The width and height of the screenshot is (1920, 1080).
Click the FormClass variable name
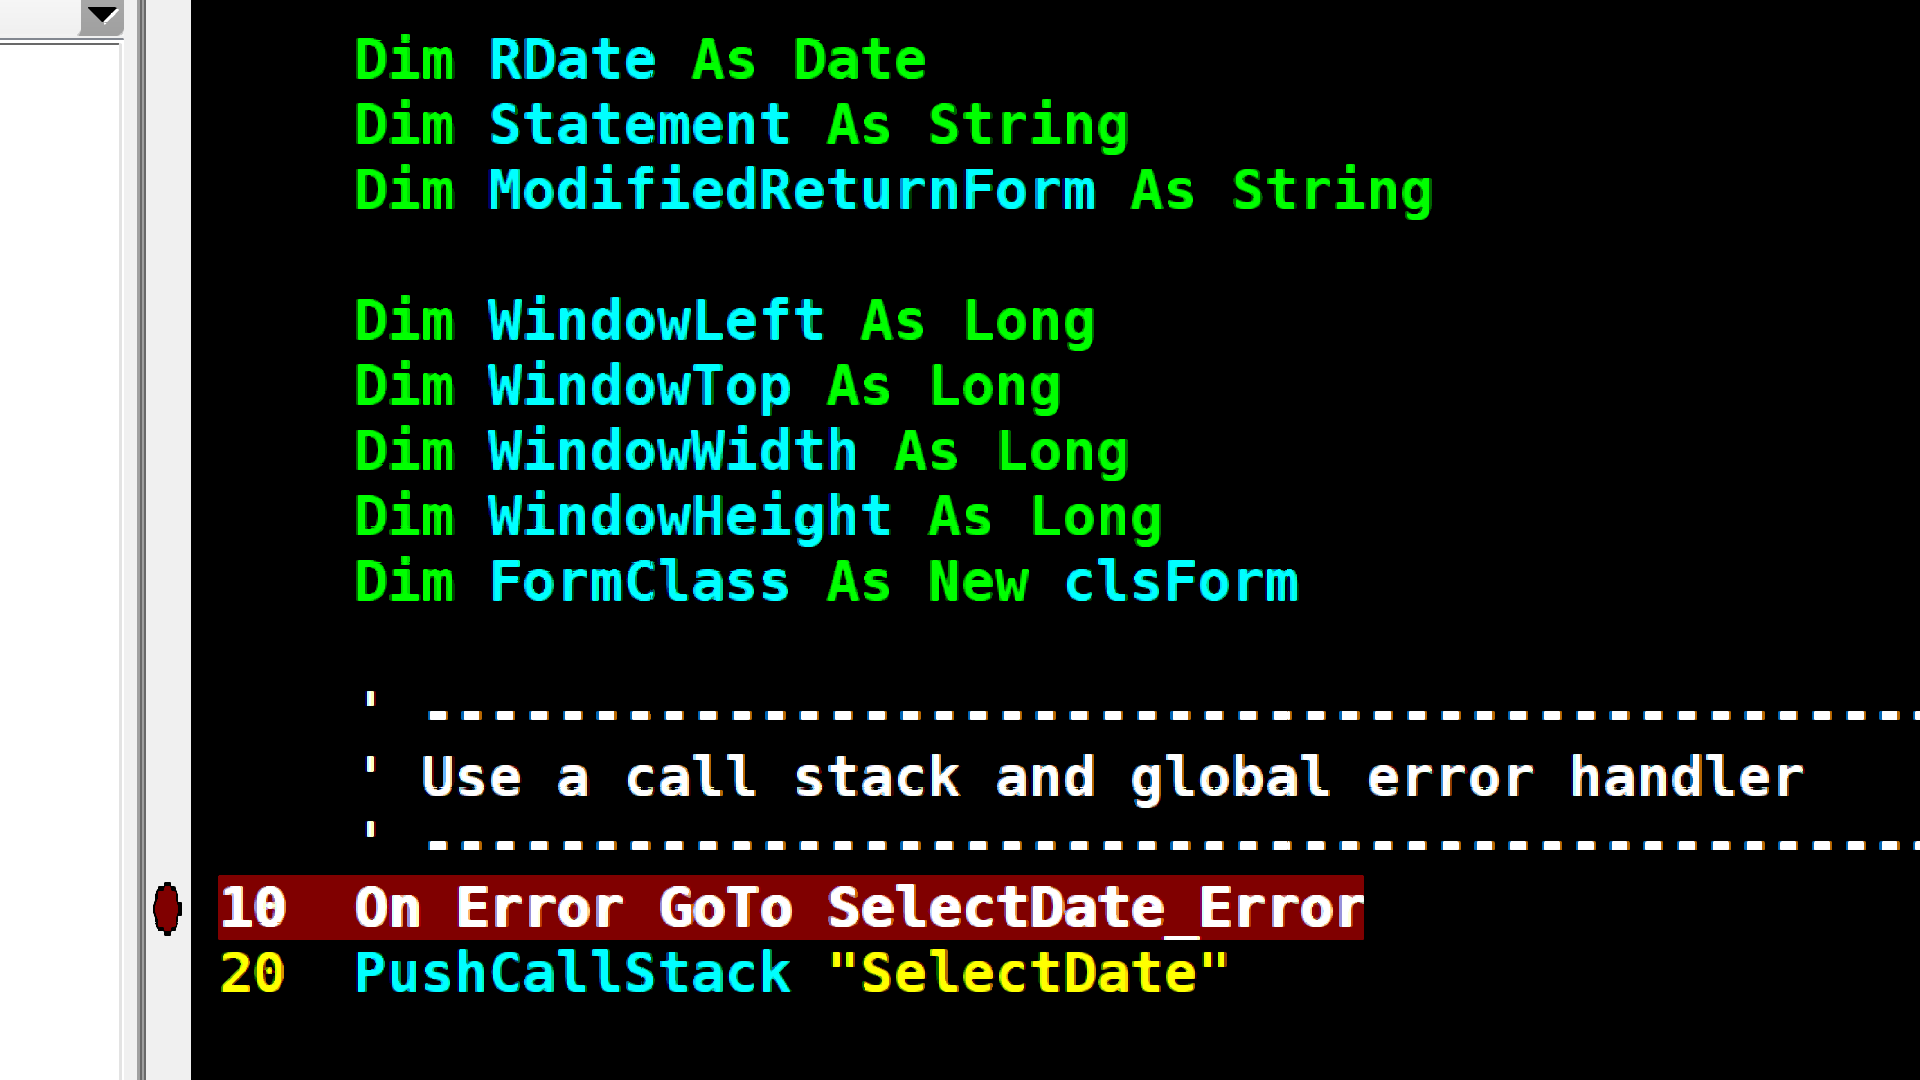[x=640, y=582]
